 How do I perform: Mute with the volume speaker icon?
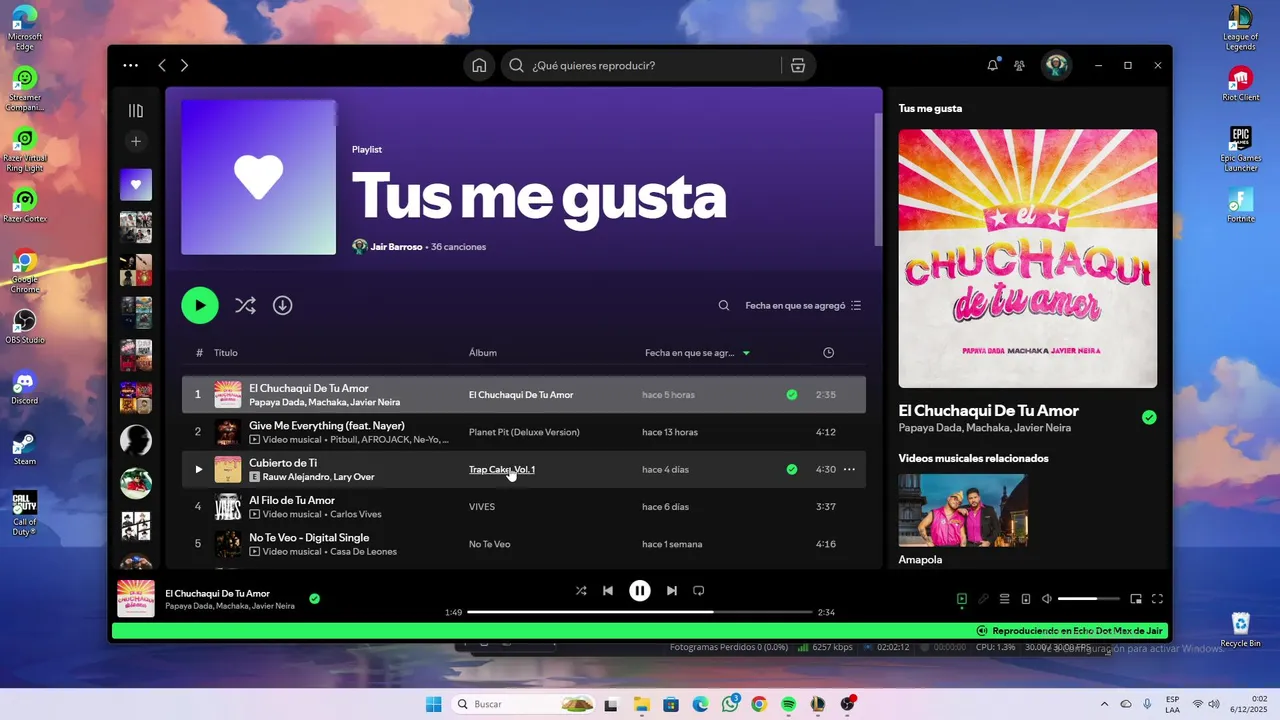coord(1047,599)
